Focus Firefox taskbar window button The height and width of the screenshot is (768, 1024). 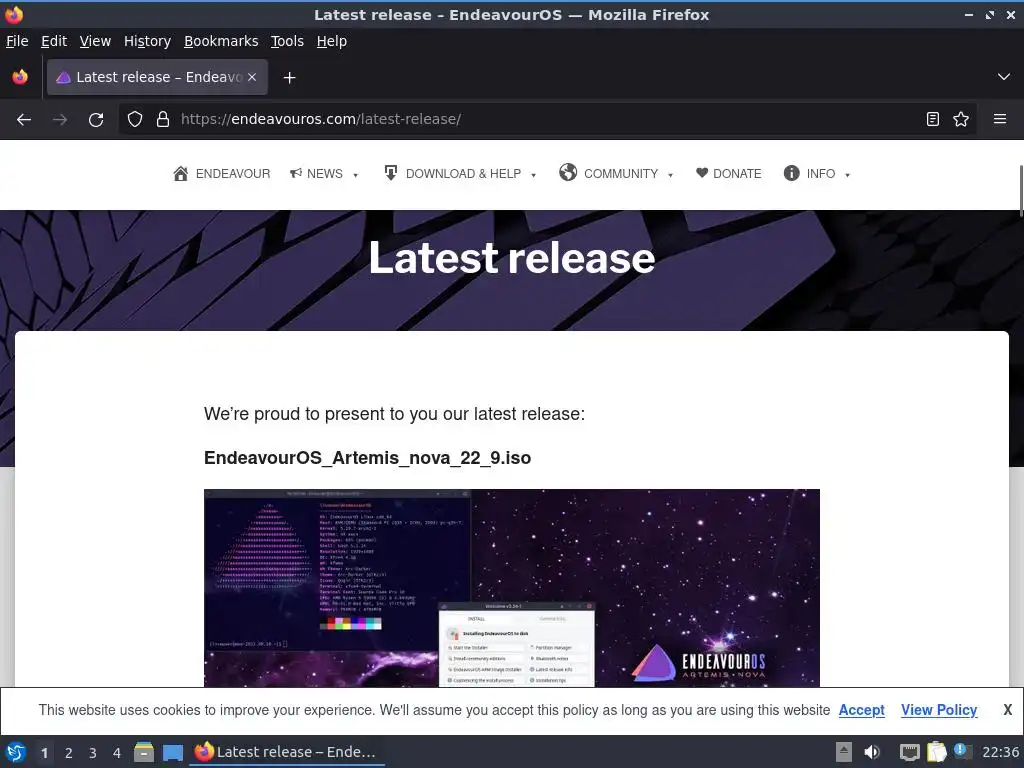point(287,752)
